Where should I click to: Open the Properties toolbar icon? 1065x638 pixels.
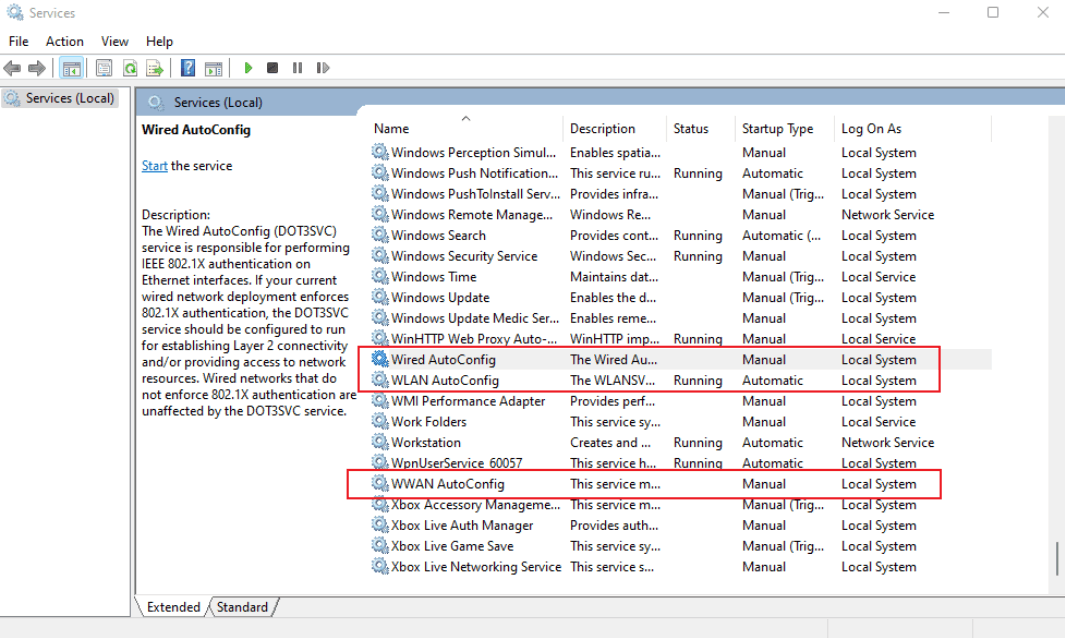[104, 68]
